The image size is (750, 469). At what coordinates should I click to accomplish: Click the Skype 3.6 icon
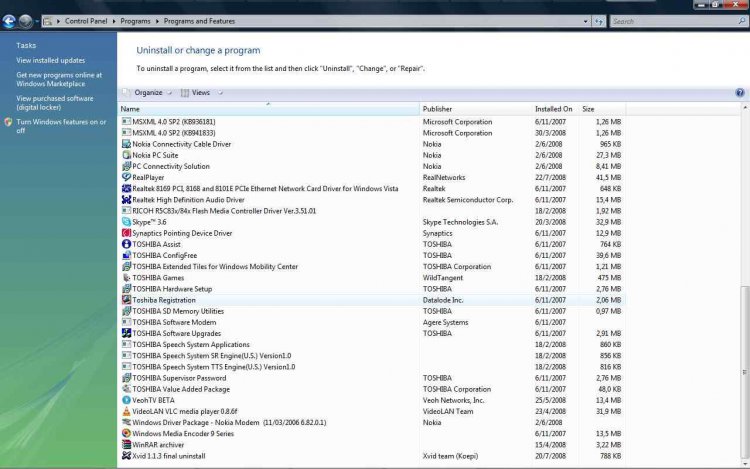coord(126,222)
